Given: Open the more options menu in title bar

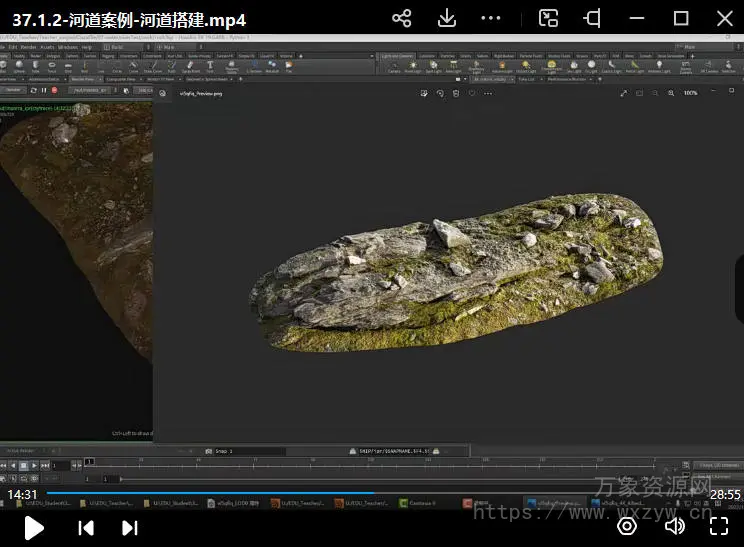Looking at the screenshot, I should pyautogui.click(x=490, y=18).
